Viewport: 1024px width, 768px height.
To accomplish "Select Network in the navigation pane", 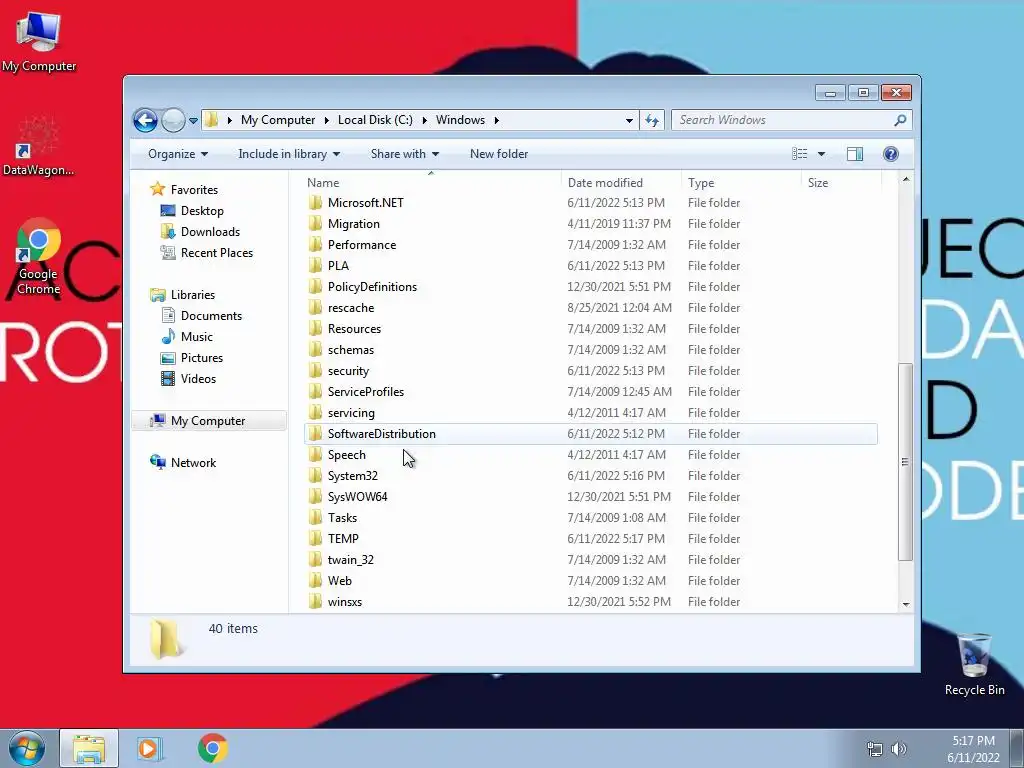I will [x=193, y=463].
